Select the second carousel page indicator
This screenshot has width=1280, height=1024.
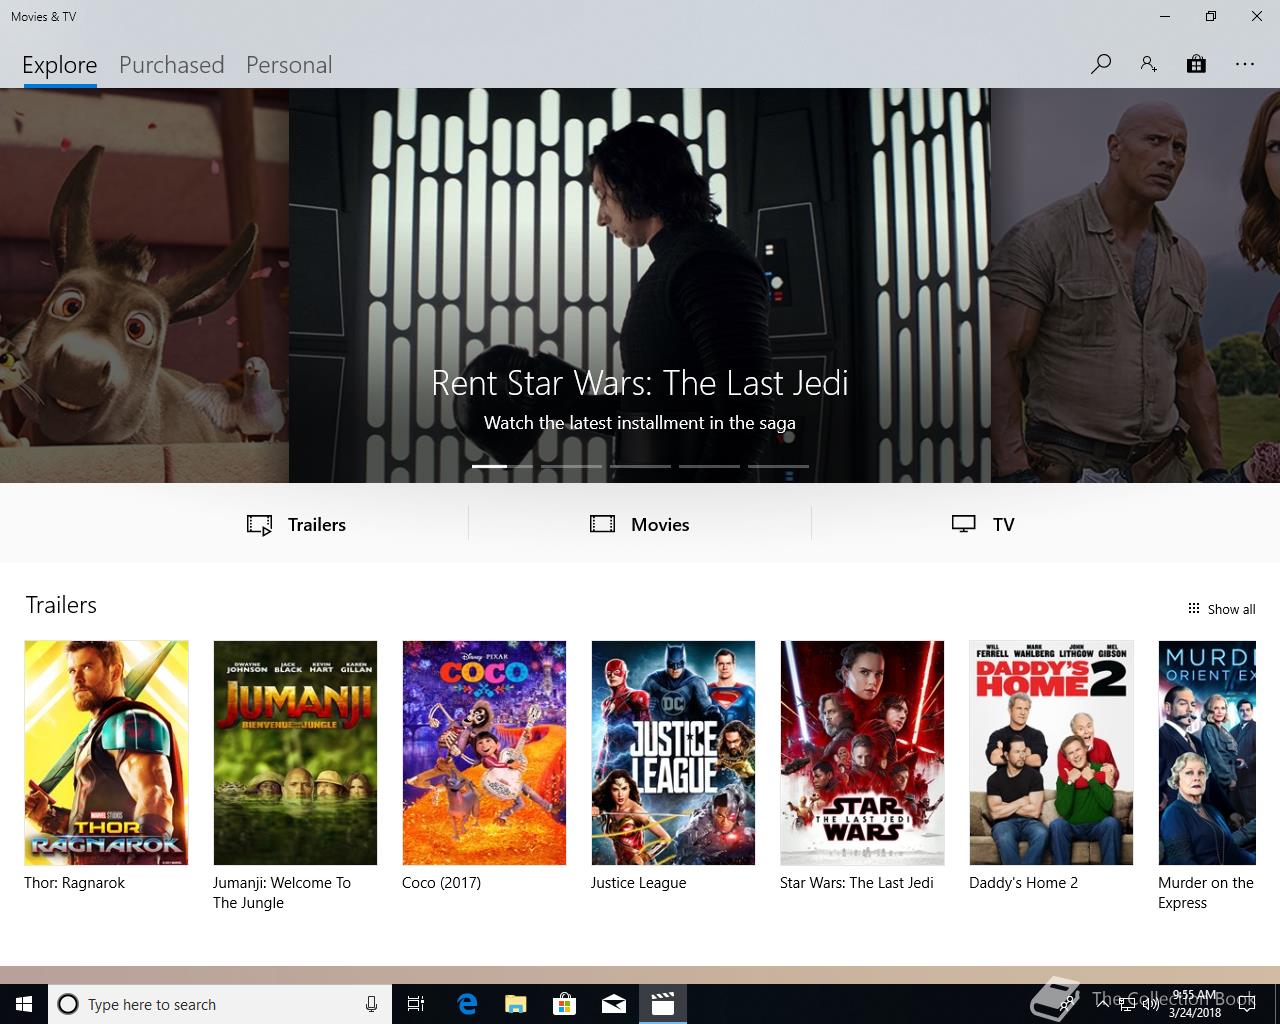571,466
